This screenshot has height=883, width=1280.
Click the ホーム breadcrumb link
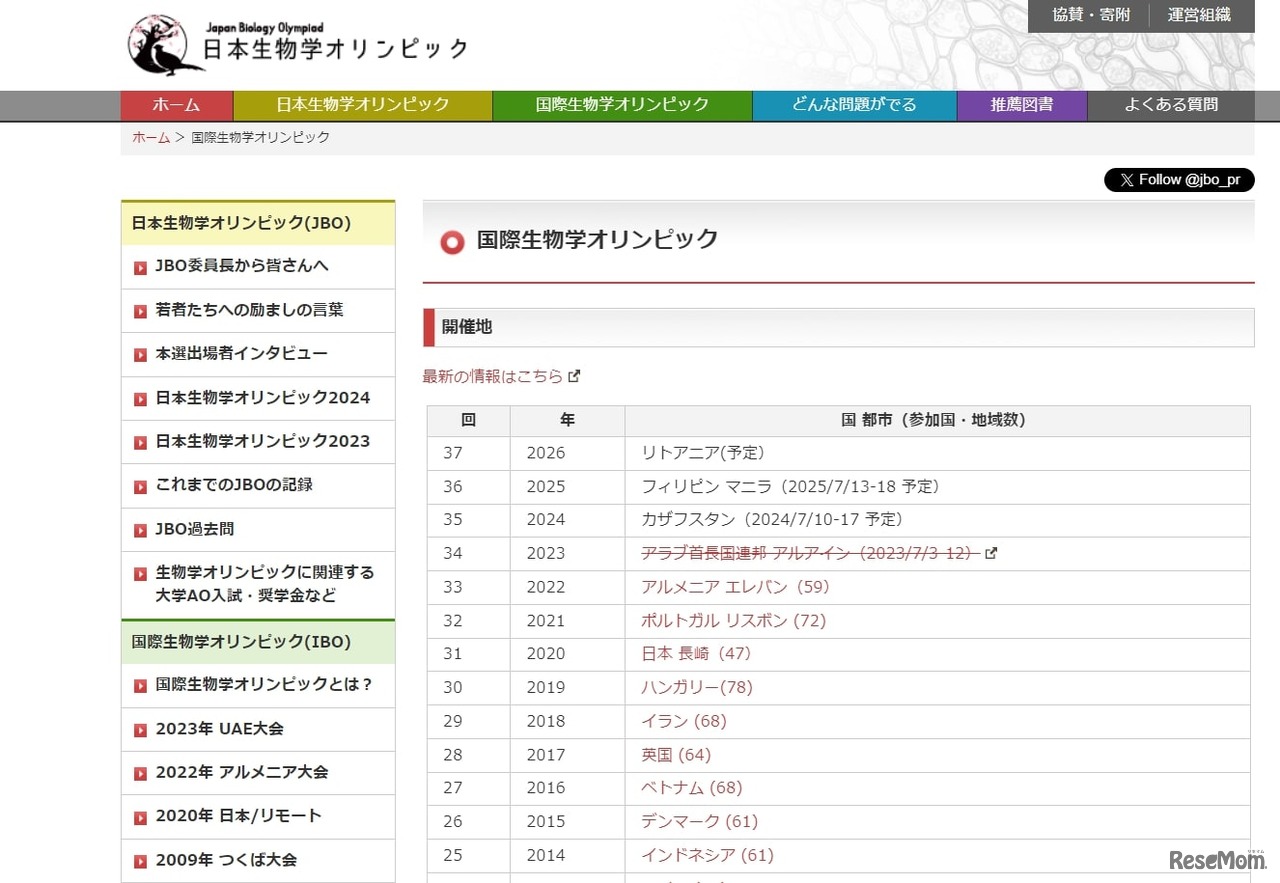[x=151, y=137]
